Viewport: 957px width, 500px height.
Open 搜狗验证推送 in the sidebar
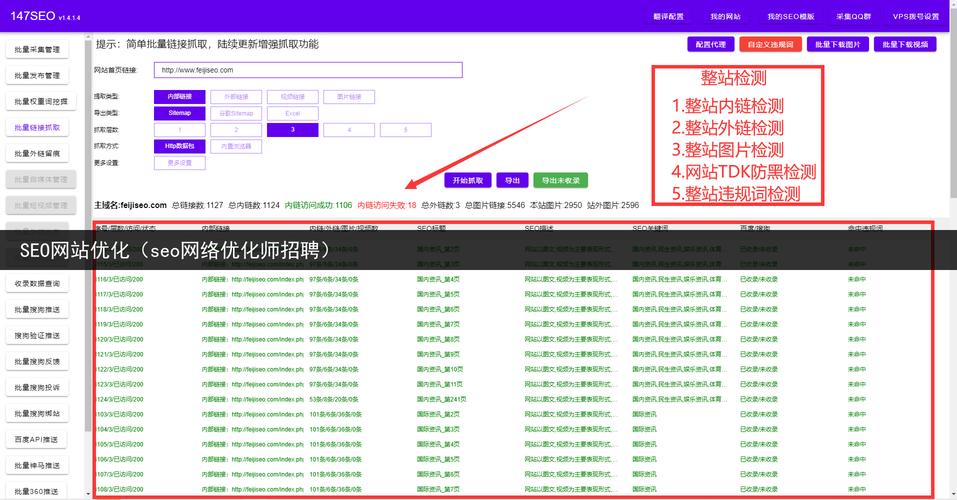37,335
